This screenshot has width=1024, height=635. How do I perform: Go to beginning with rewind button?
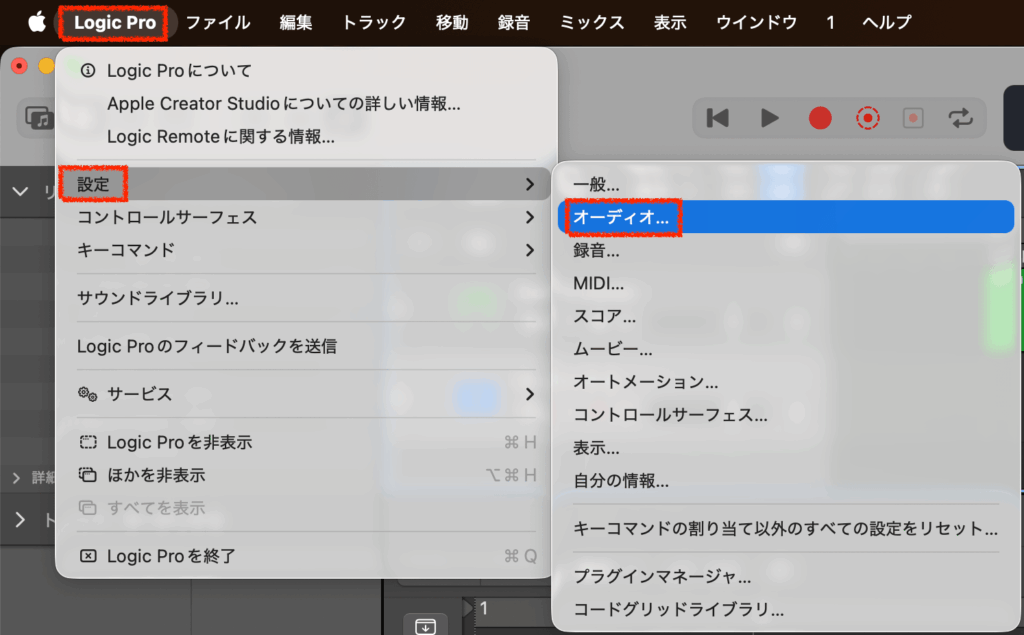click(x=718, y=118)
